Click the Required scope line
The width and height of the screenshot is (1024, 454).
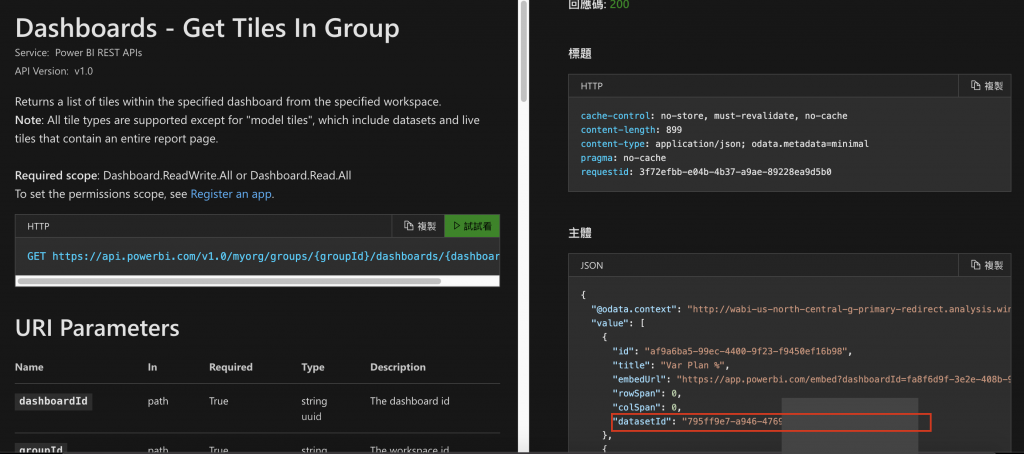[x=184, y=175]
